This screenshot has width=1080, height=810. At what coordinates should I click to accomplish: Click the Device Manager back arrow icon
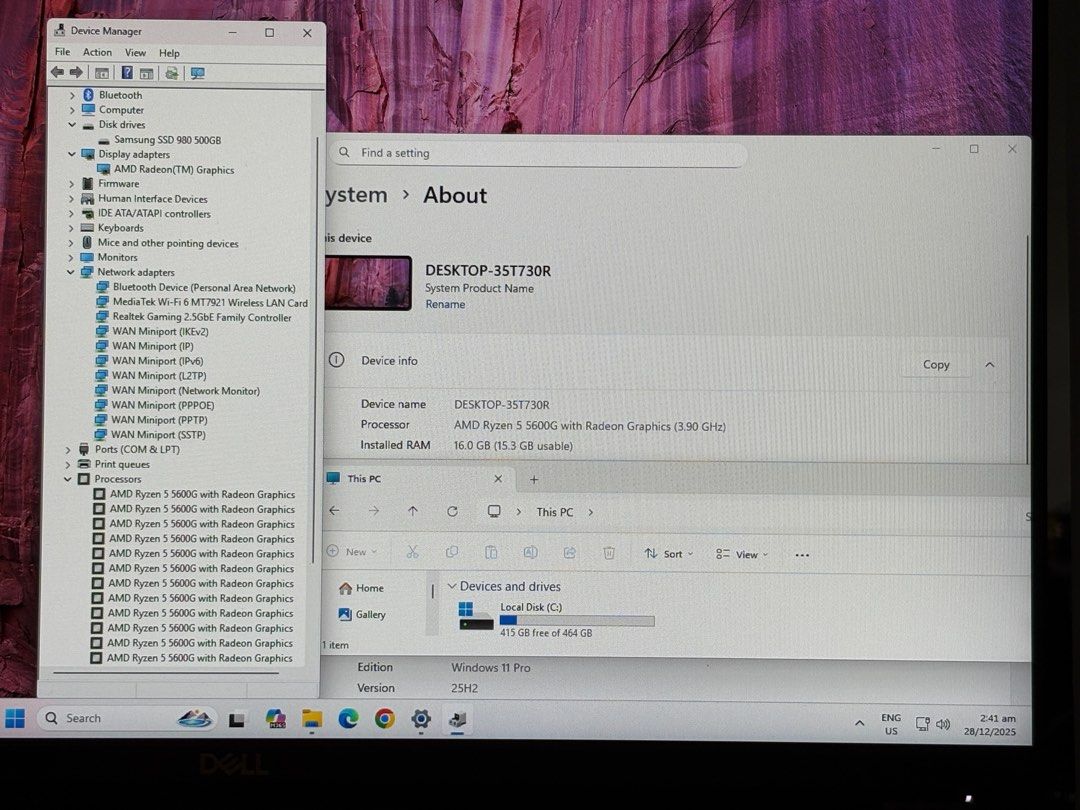(57, 73)
